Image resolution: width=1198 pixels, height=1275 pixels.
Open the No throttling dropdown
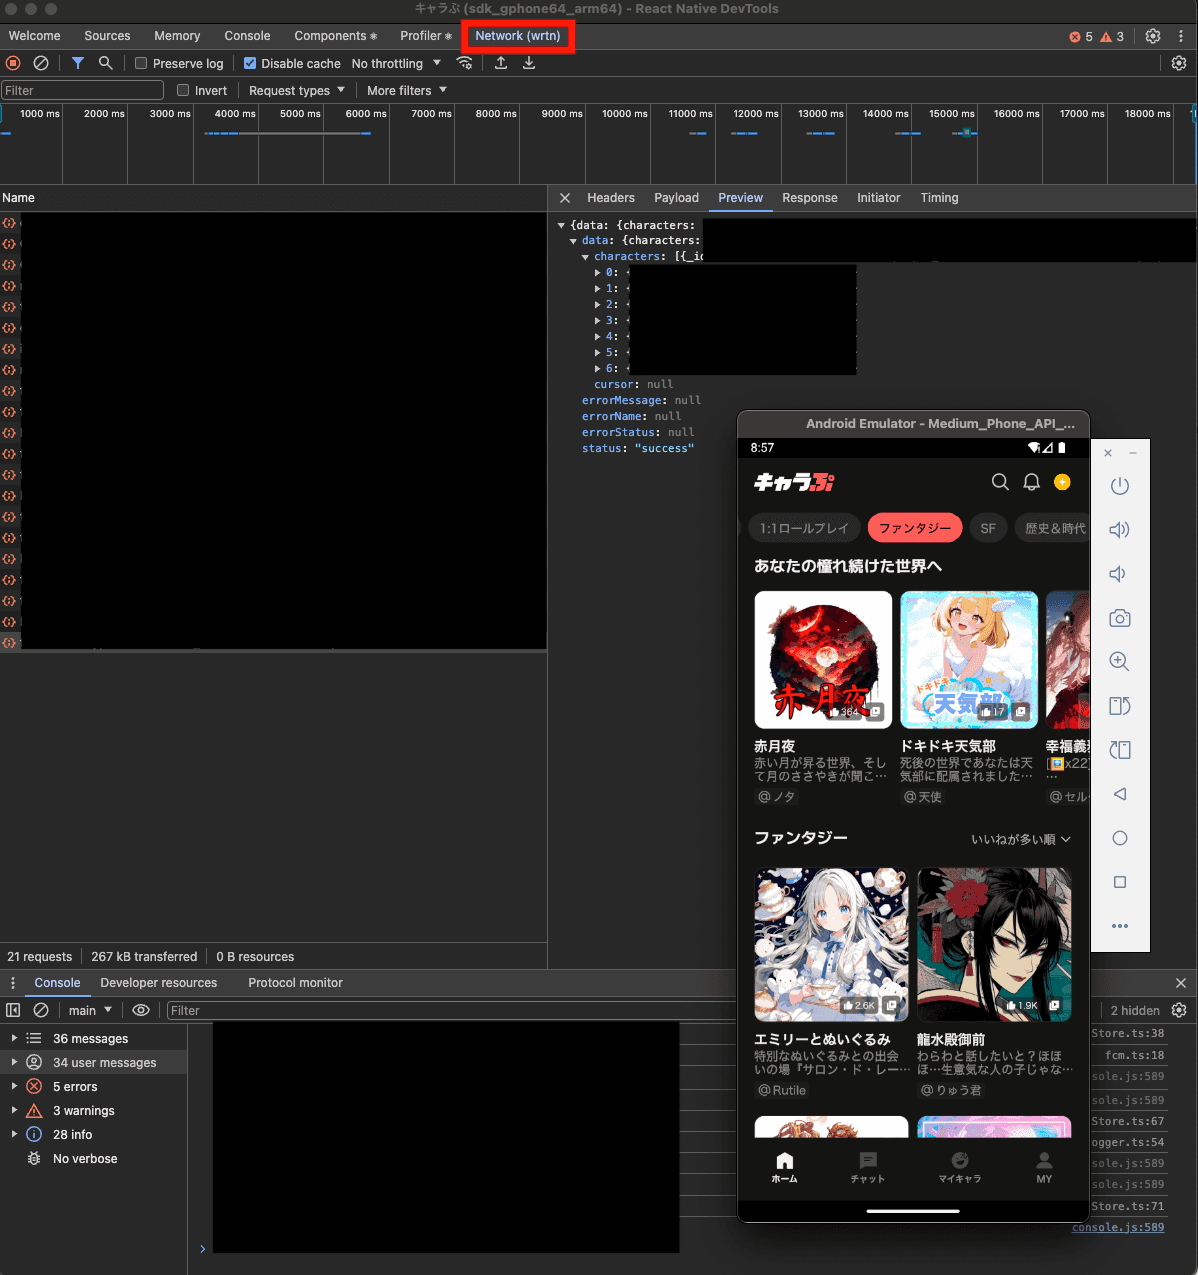coord(396,63)
